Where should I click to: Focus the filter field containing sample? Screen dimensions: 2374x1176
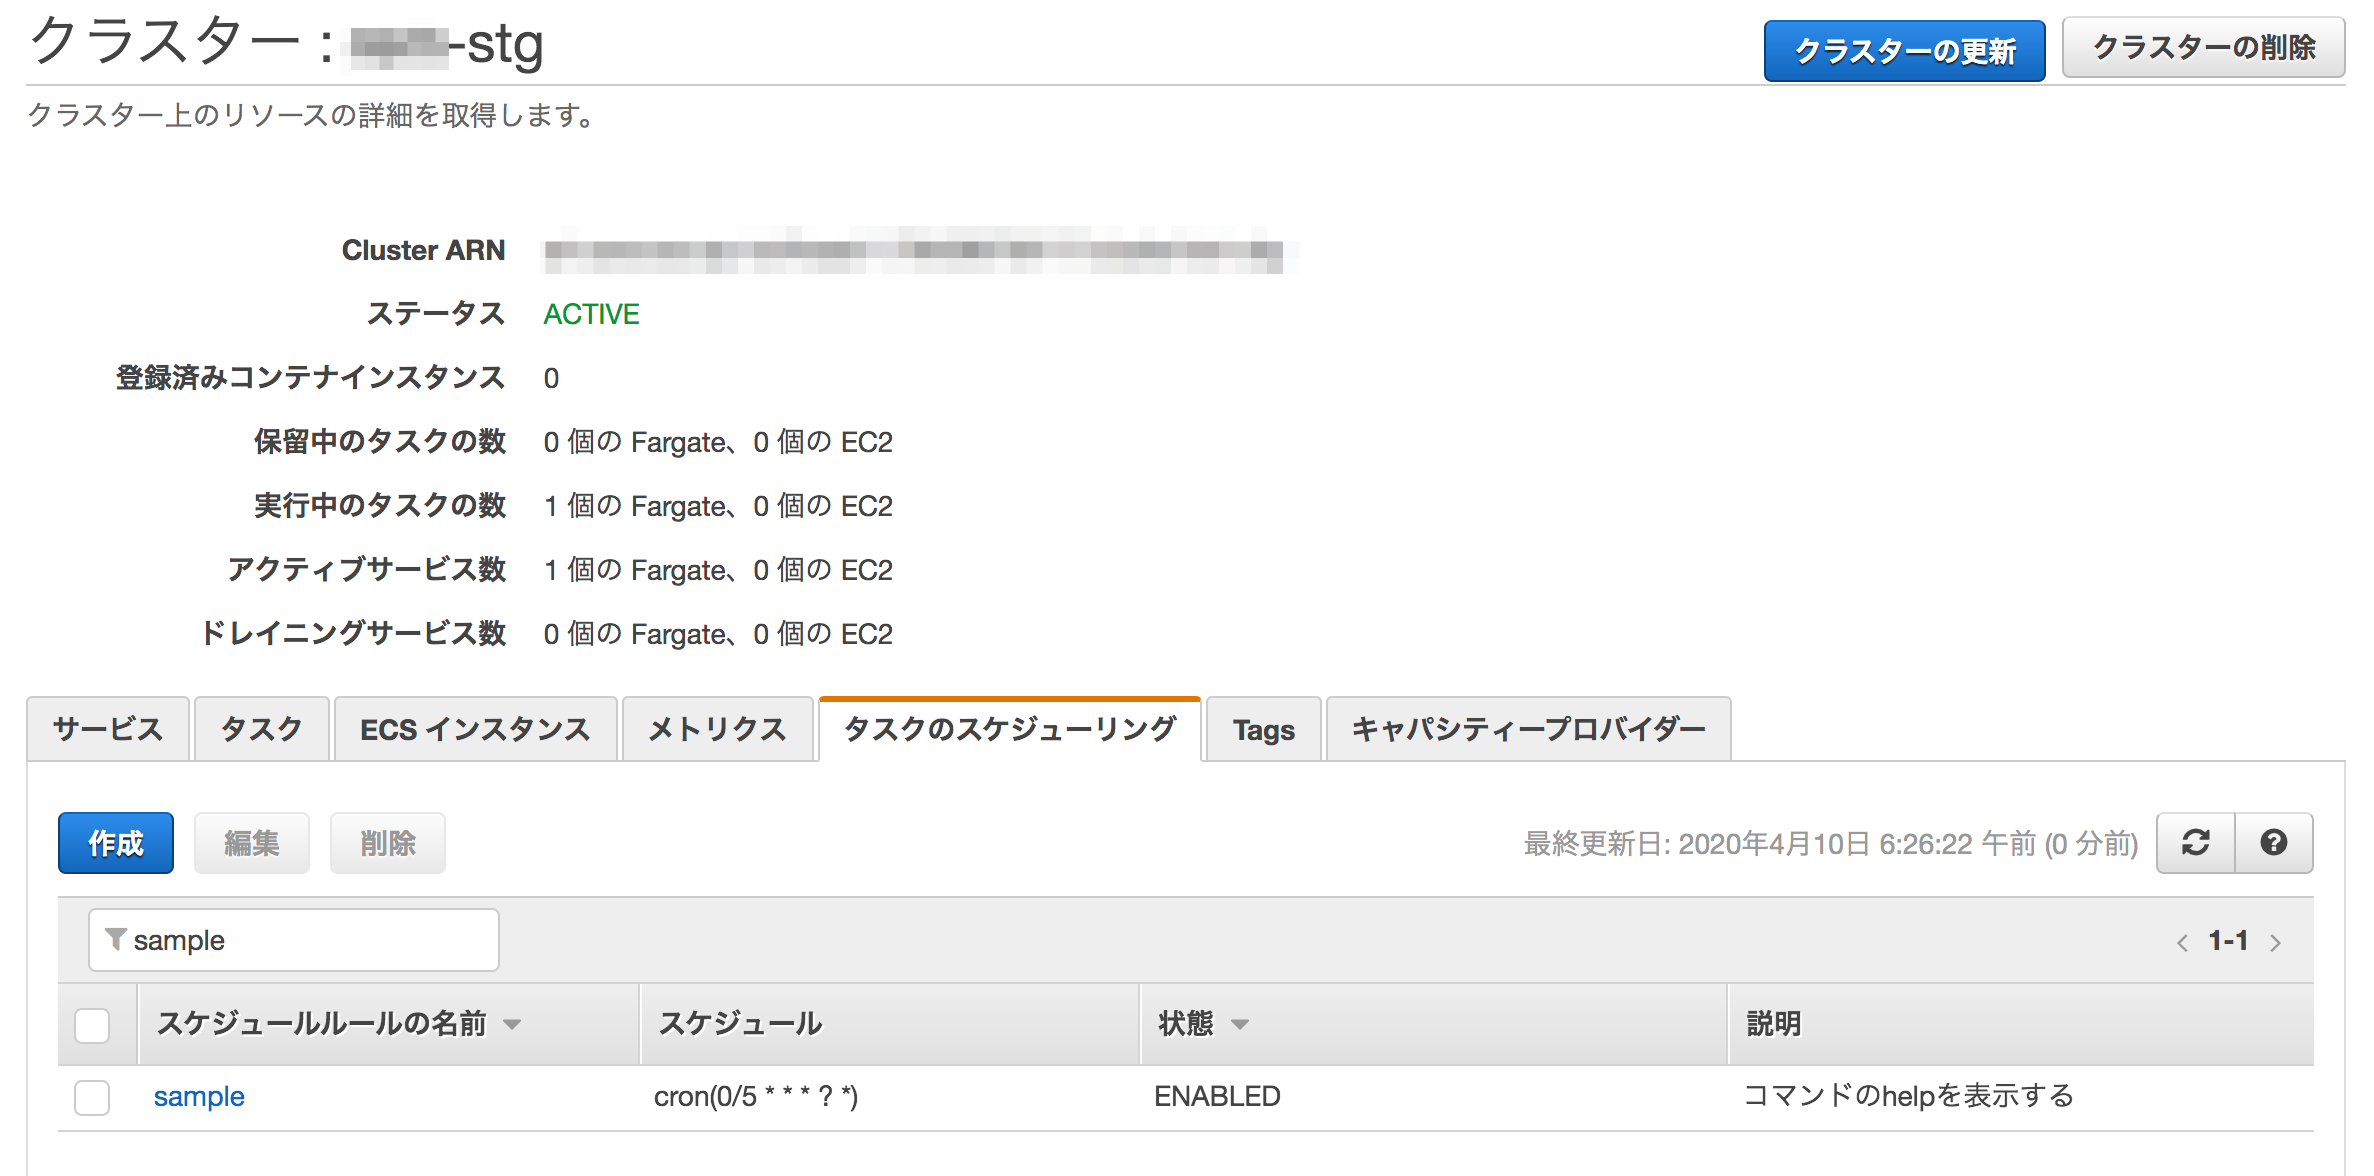[294, 940]
